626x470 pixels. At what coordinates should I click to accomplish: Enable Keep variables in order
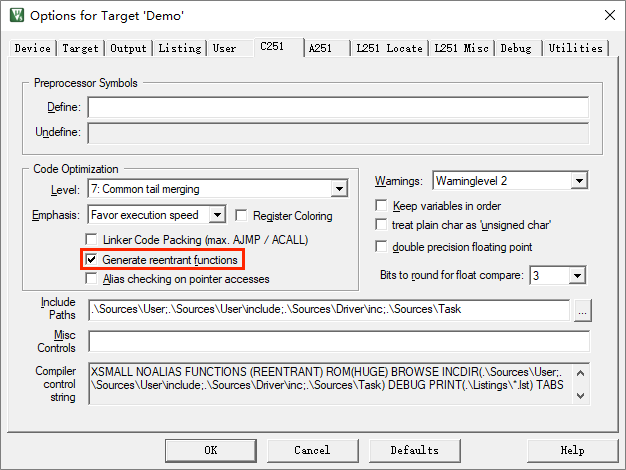[381, 206]
